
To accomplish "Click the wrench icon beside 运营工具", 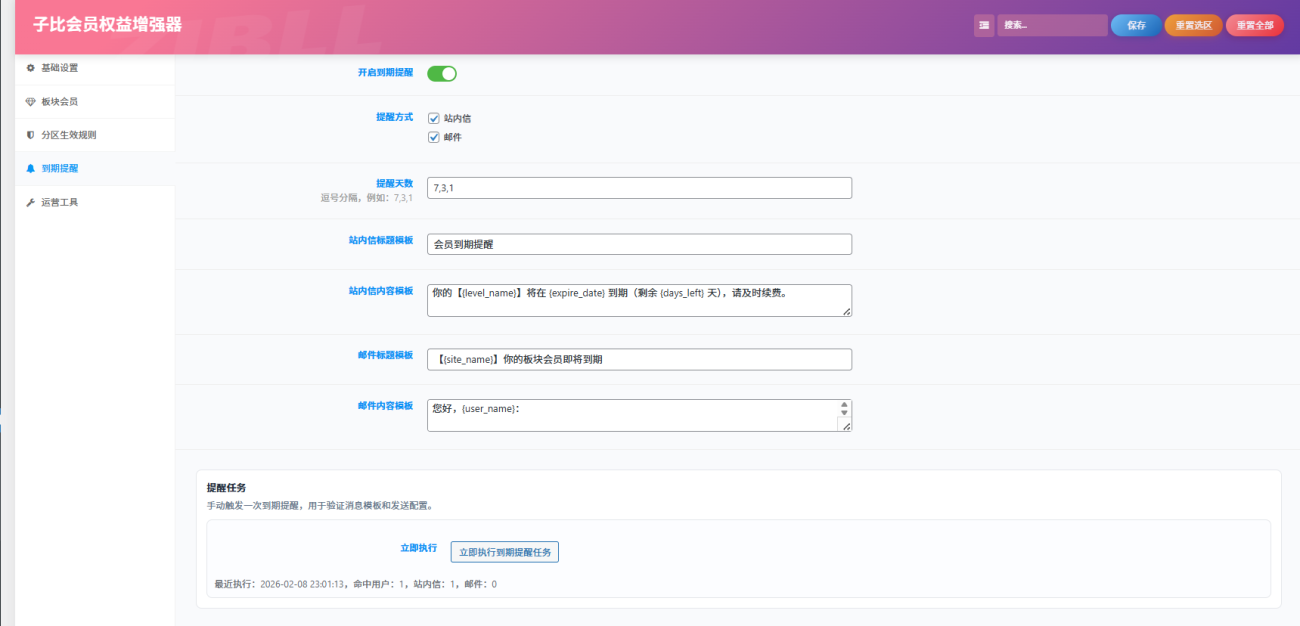I will coord(30,203).
